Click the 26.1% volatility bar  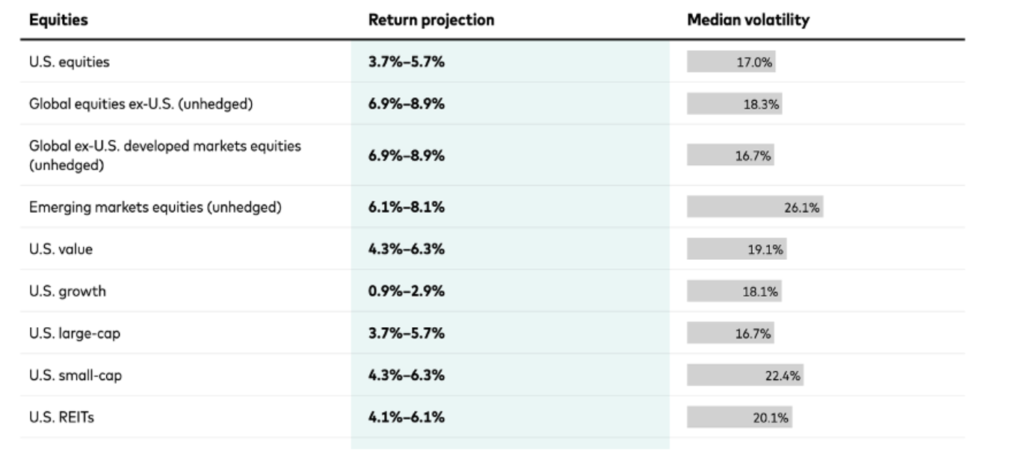point(754,207)
